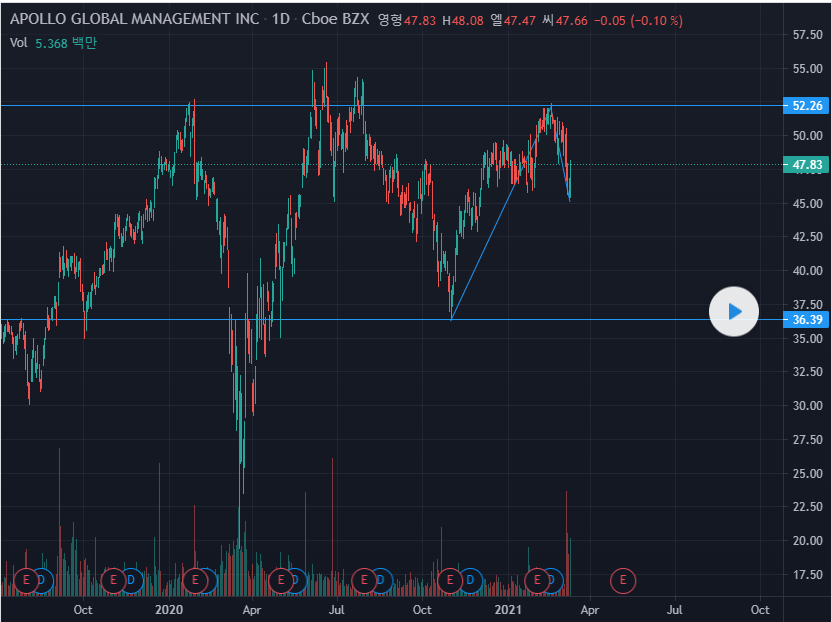Viewport: 832px width, 622px height.
Task: Open the upcoming earnings marker after Apr 2021
Action: [x=624, y=579]
